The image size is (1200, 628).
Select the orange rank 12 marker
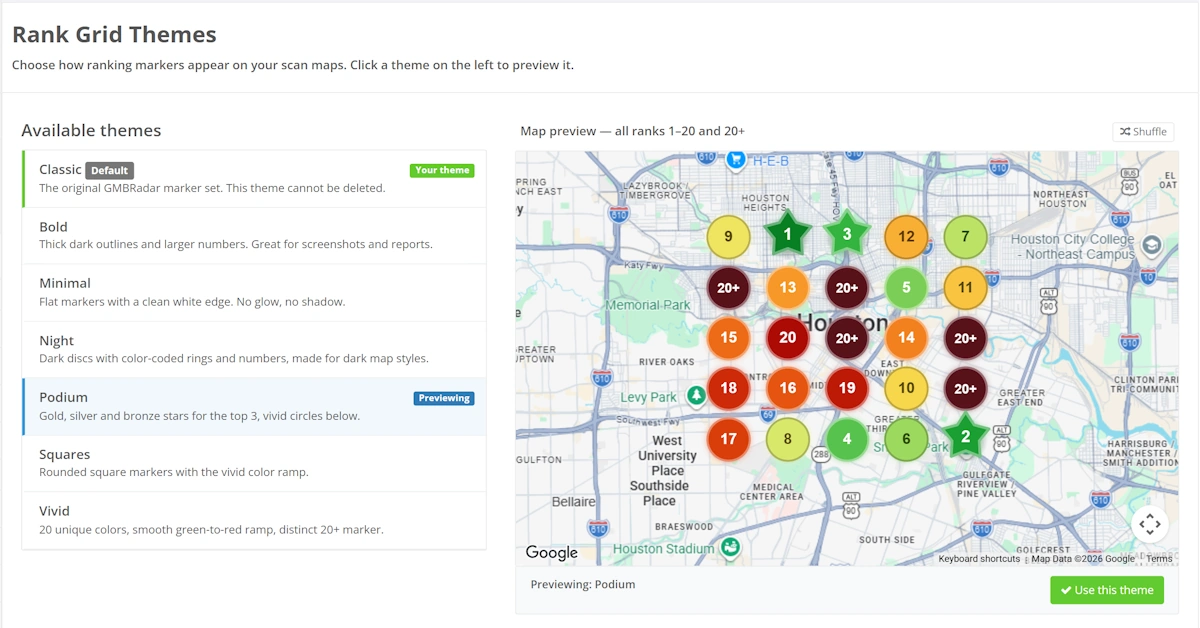click(x=906, y=237)
